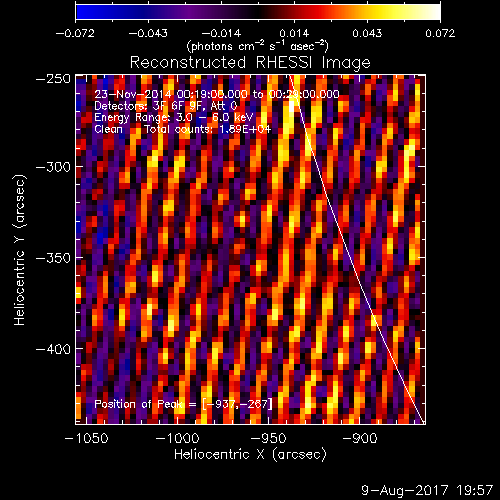Click the color bar label -0.072
This screenshot has width=500, height=500.
[75, 33]
